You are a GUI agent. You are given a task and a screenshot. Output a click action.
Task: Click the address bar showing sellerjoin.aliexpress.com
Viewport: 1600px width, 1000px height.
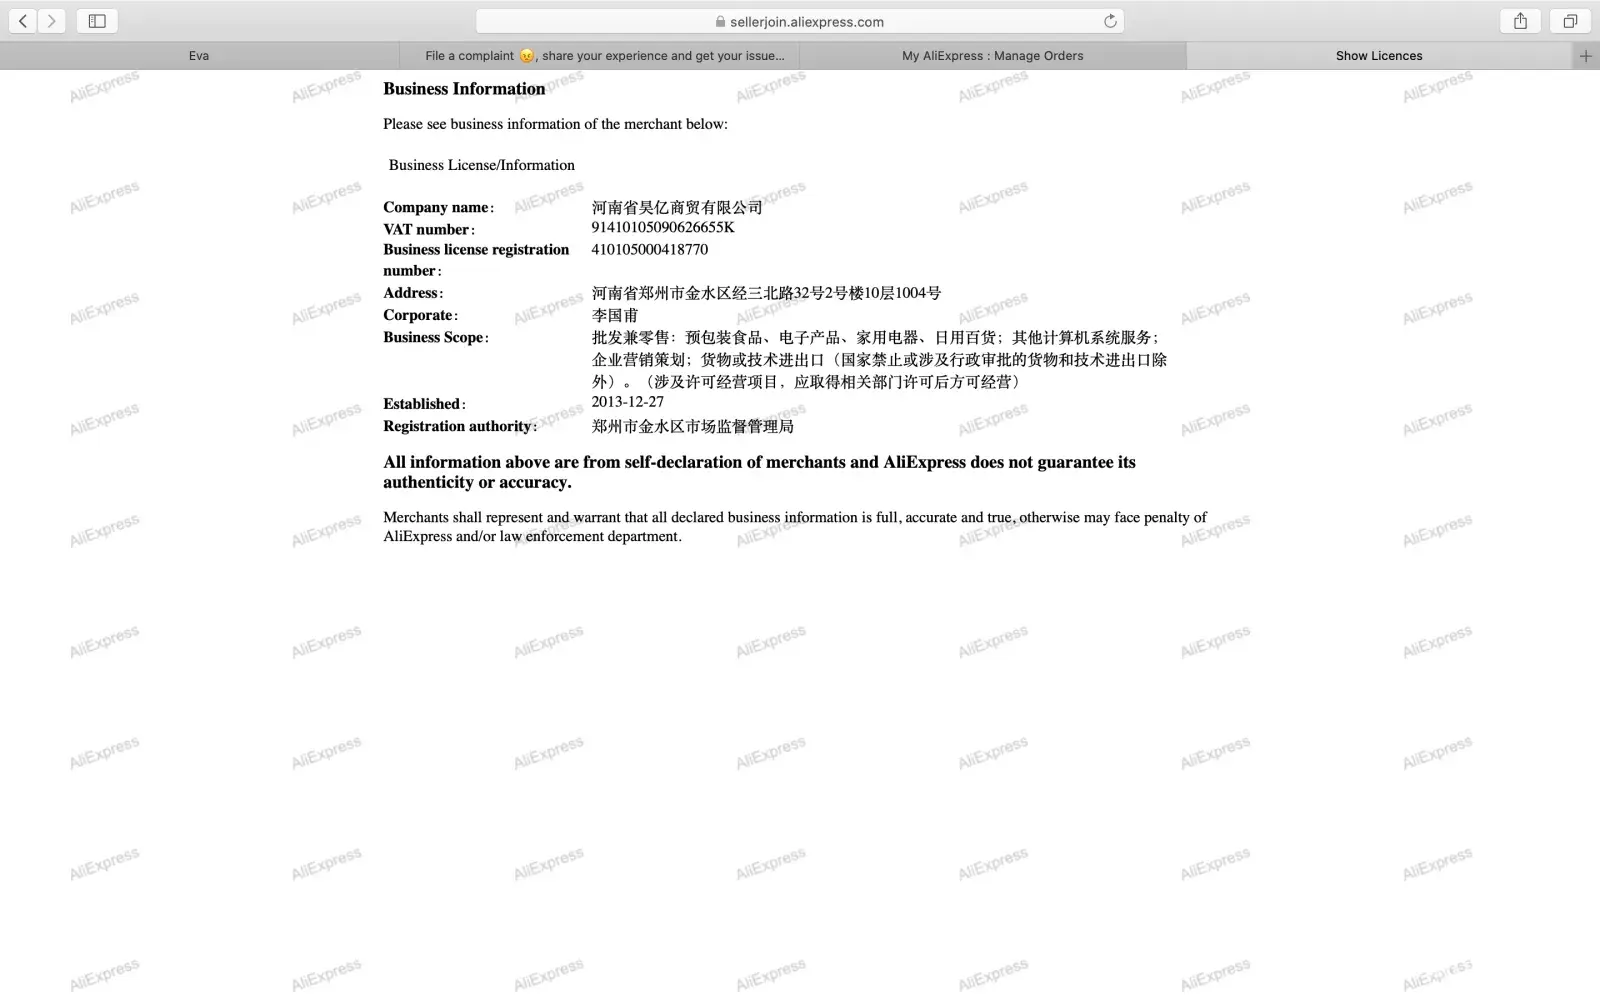(800, 21)
